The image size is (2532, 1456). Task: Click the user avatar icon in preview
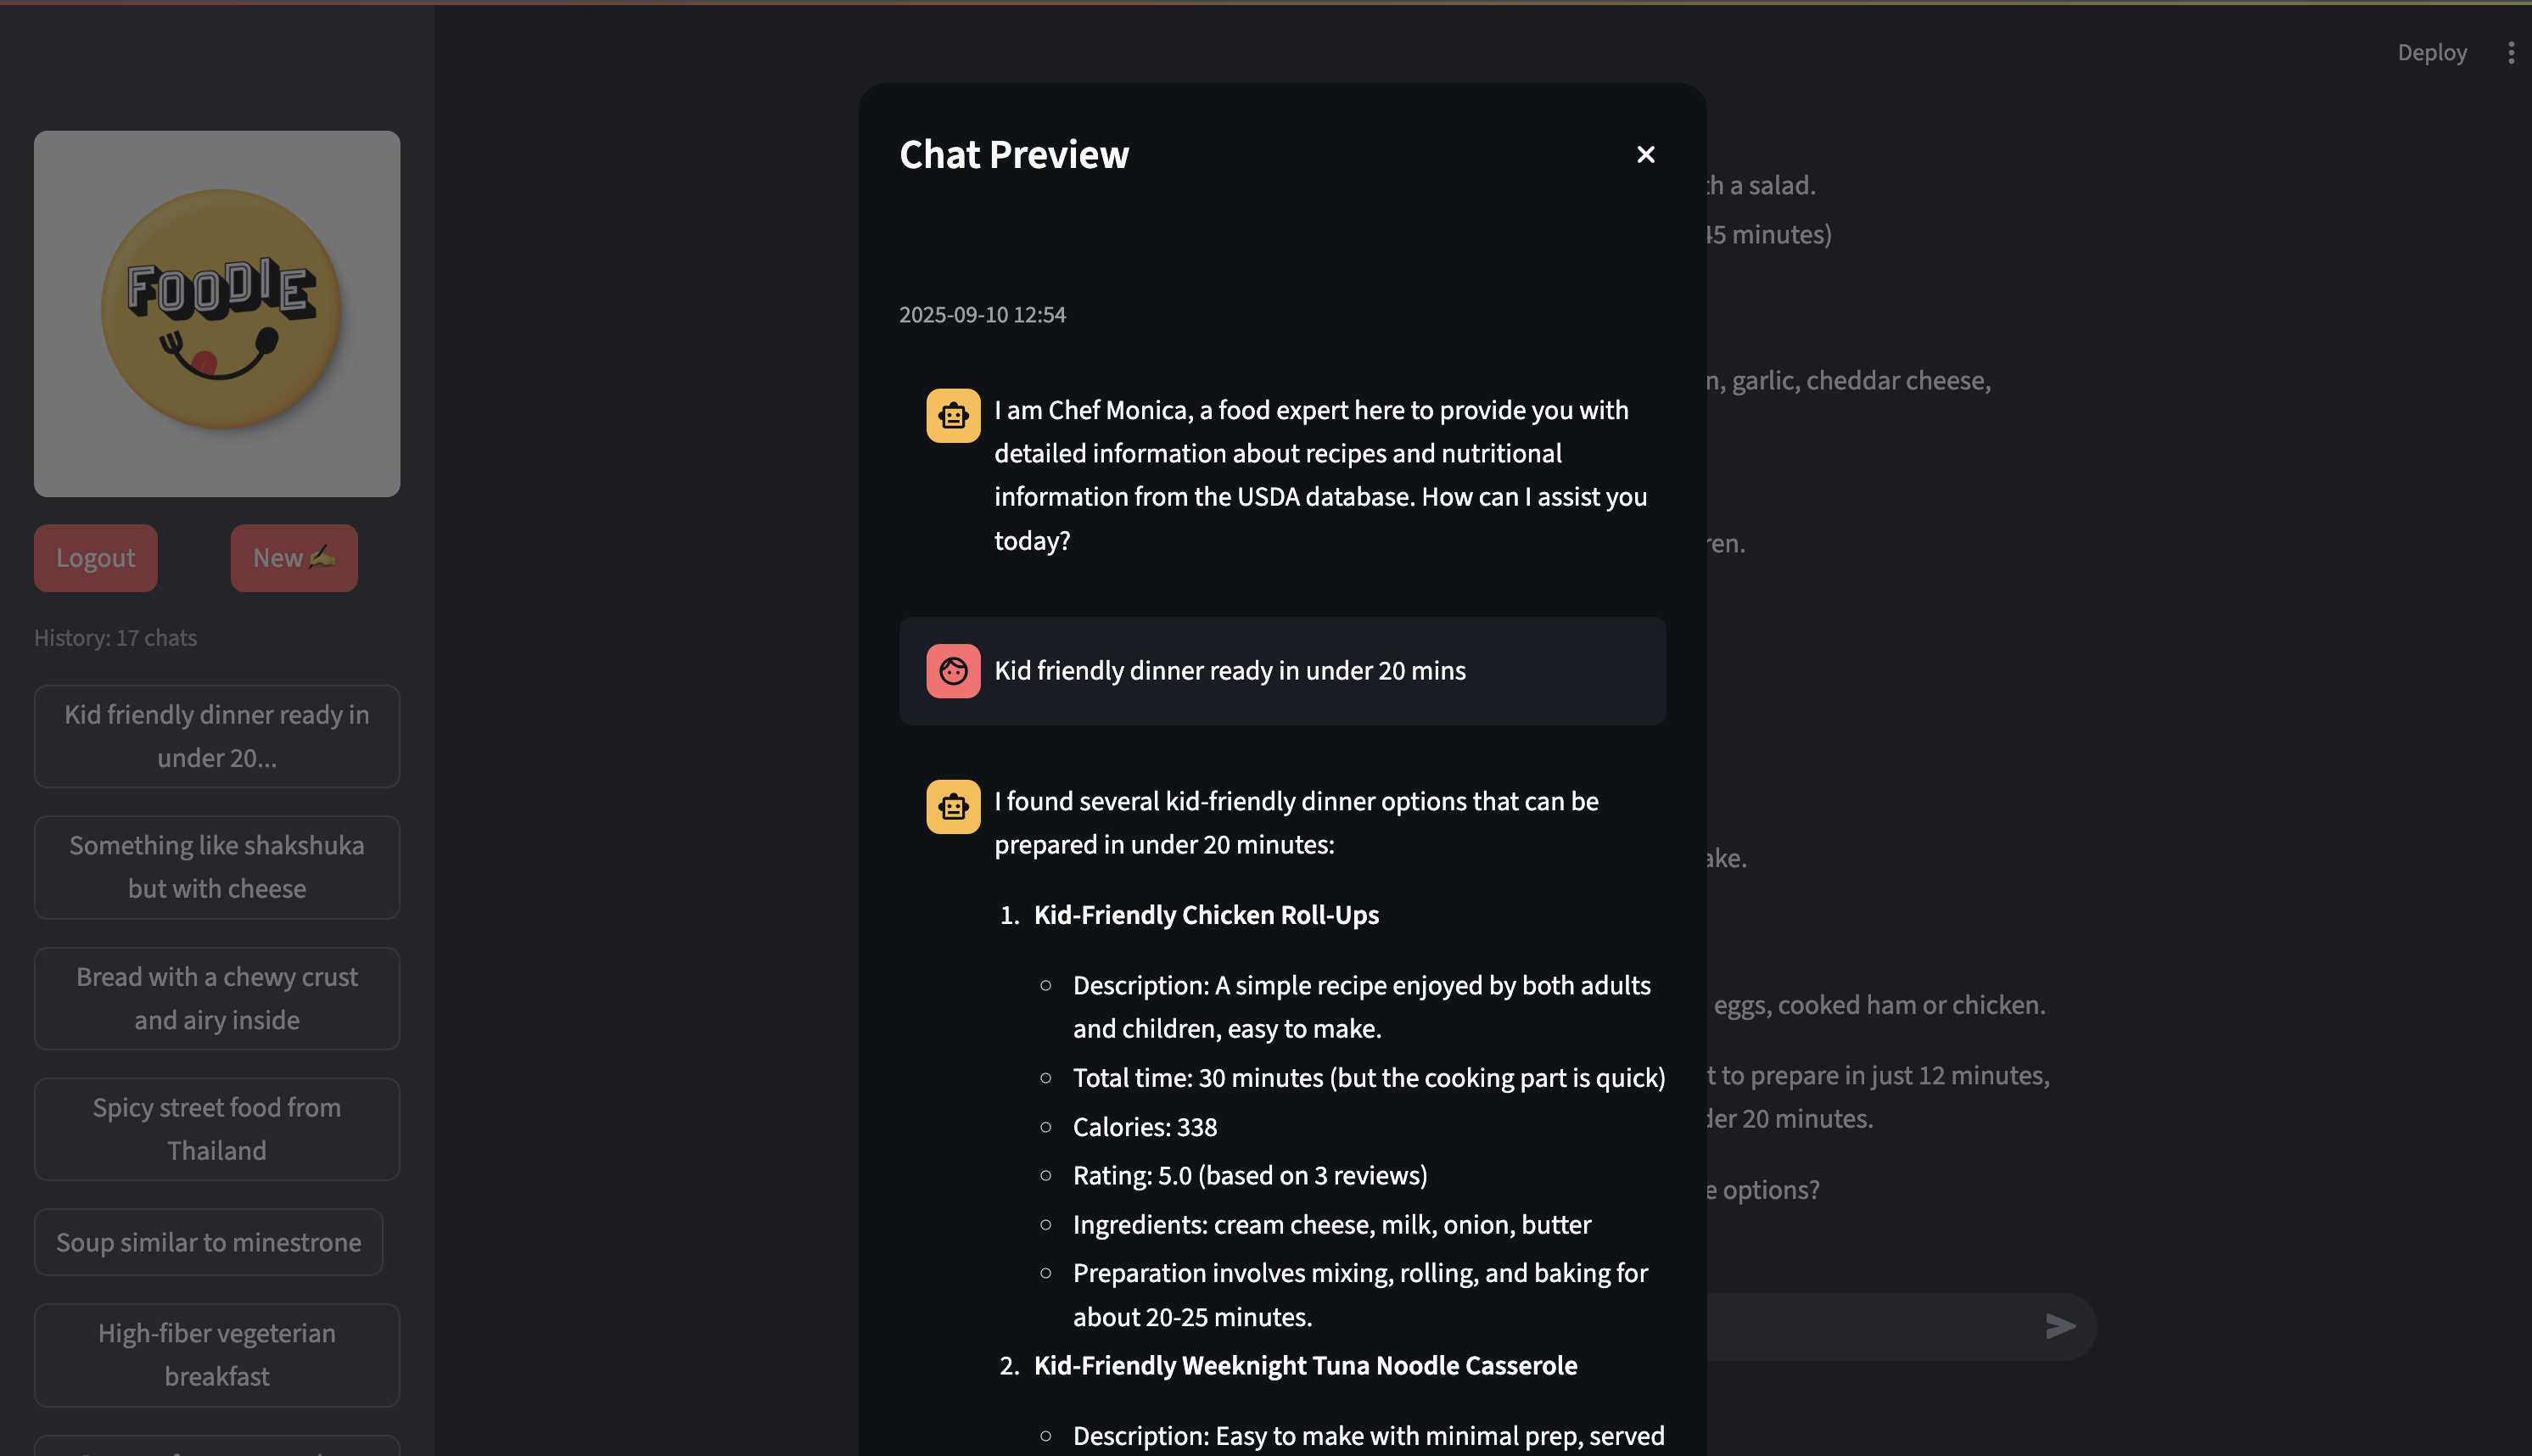pyautogui.click(x=953, y=670)
